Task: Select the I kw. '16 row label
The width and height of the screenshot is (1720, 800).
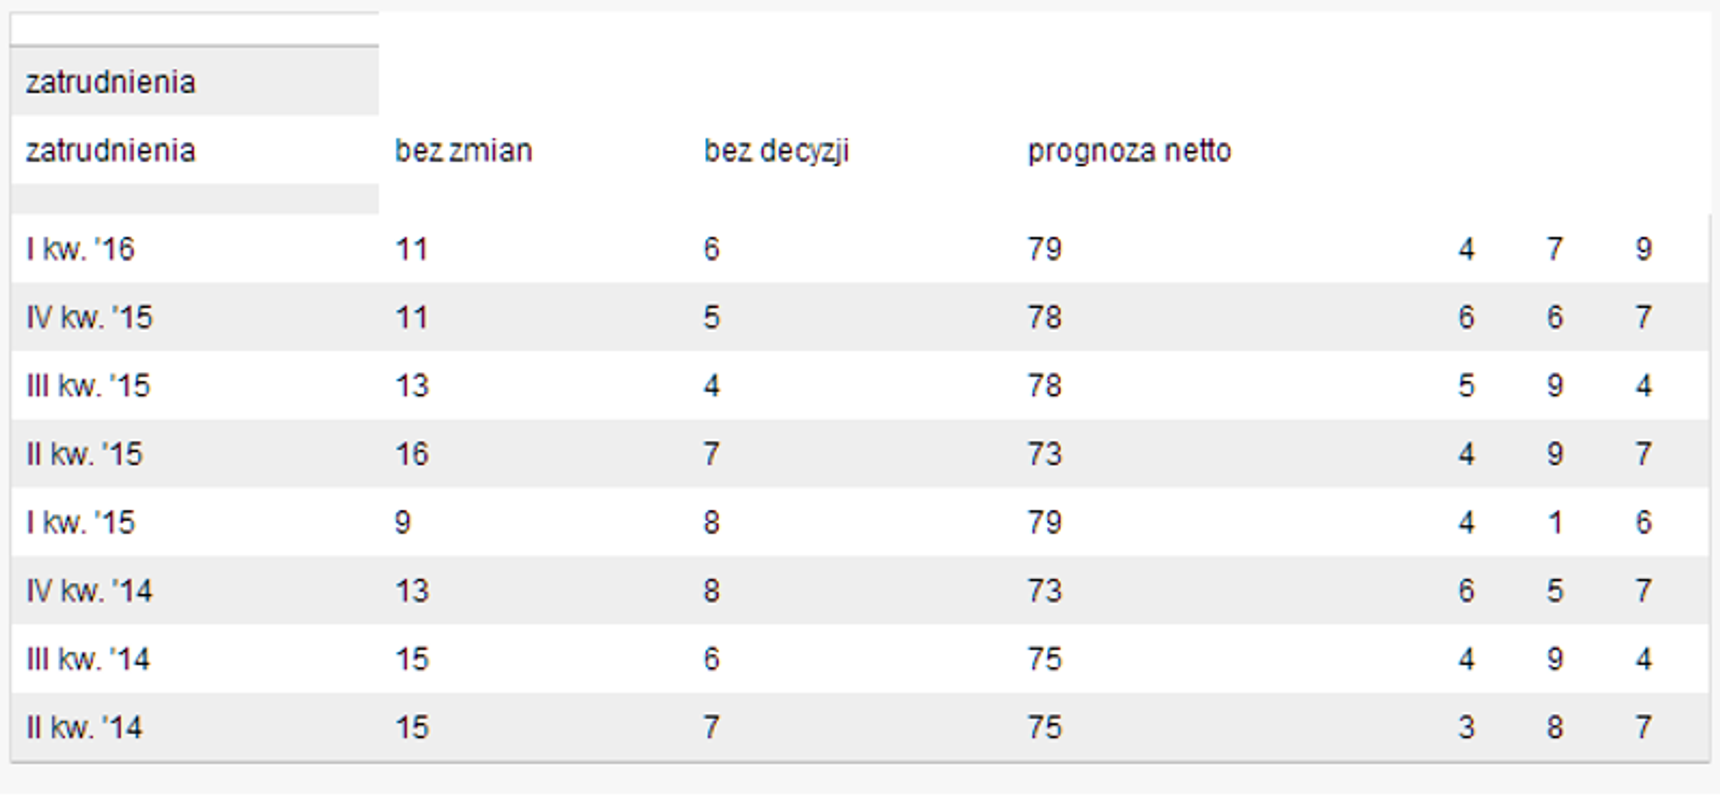Action: click(80, 249)
